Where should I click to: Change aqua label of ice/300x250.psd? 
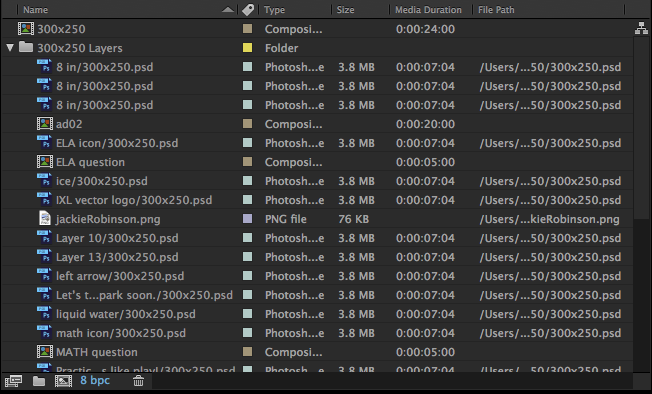(x=247, y=180)
